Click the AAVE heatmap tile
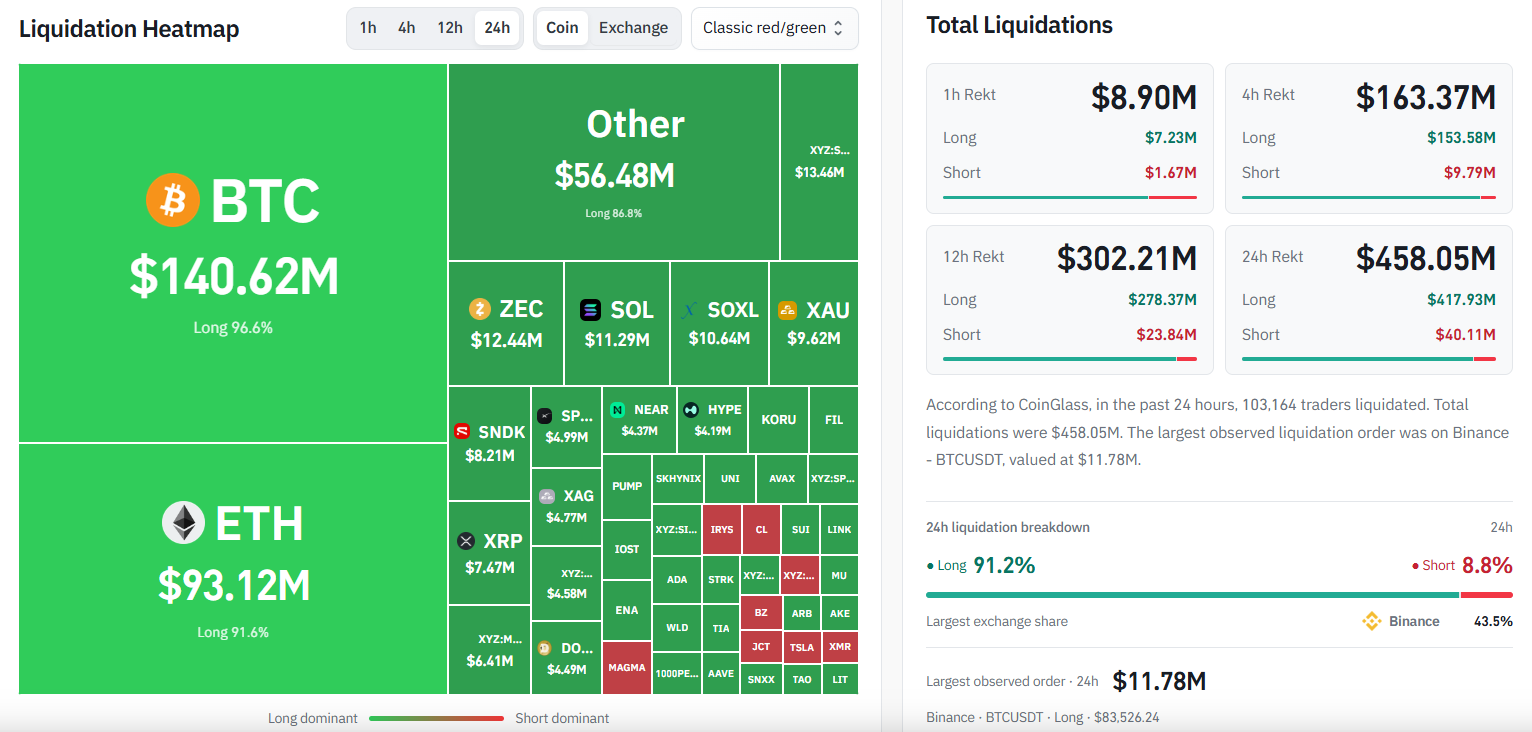Image resolution: width=1532 pixels, height=732 pixels. (x=721, y=674)
